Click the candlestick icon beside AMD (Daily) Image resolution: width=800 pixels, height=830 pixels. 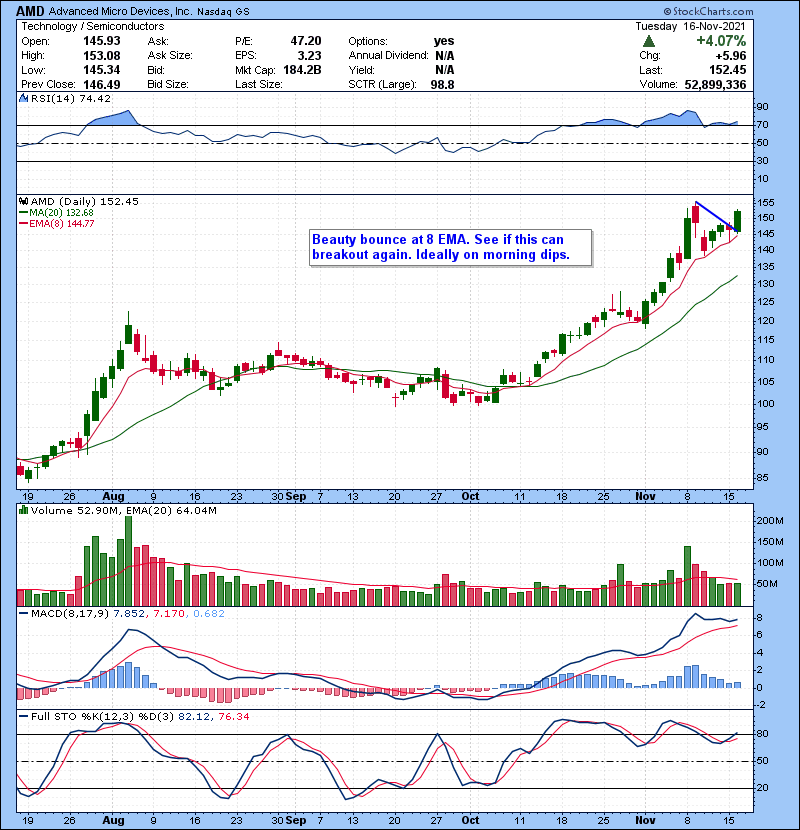tap(23, 201)
